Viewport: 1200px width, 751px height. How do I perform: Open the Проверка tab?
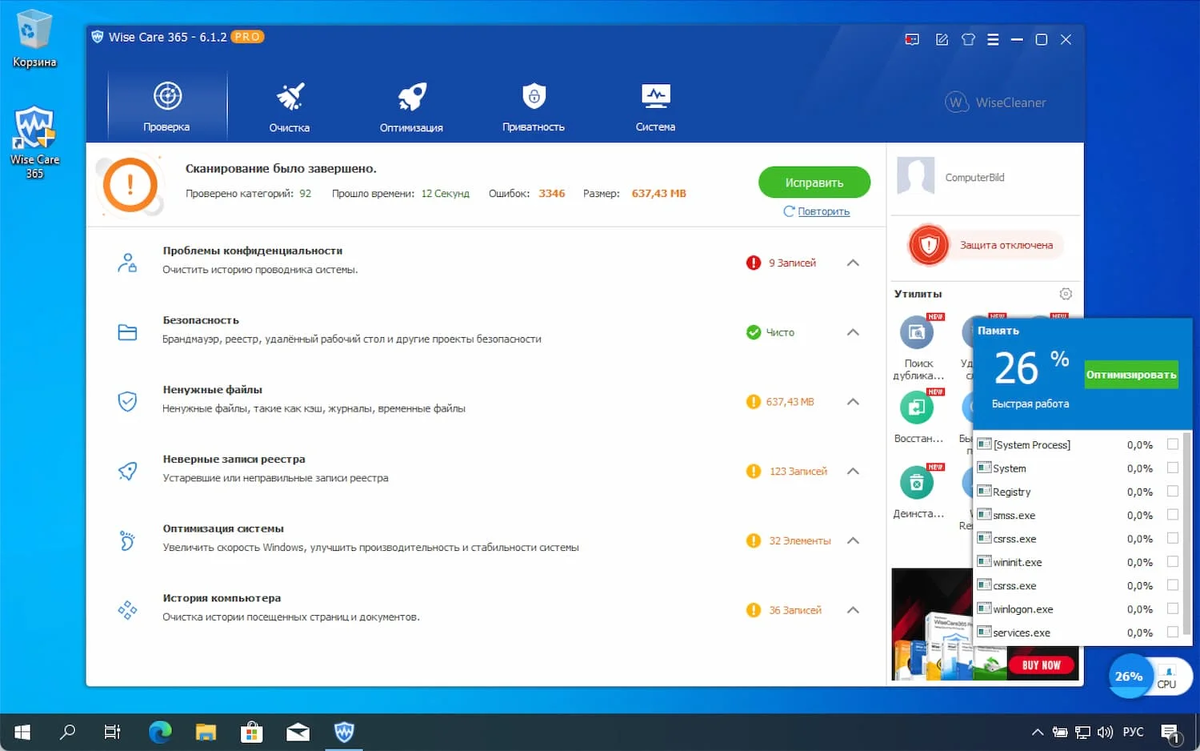tap(167, 107)
